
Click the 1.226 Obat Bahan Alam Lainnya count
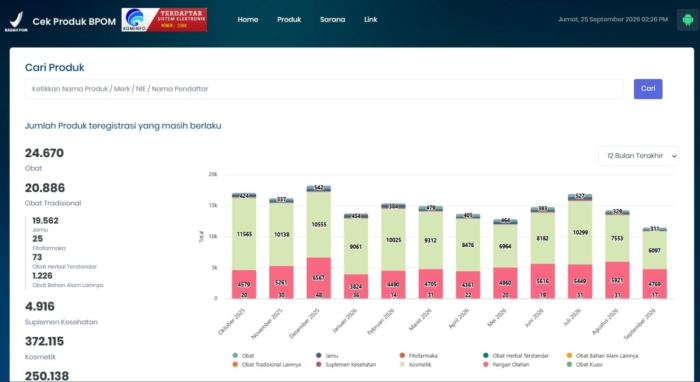coord(42,276)
